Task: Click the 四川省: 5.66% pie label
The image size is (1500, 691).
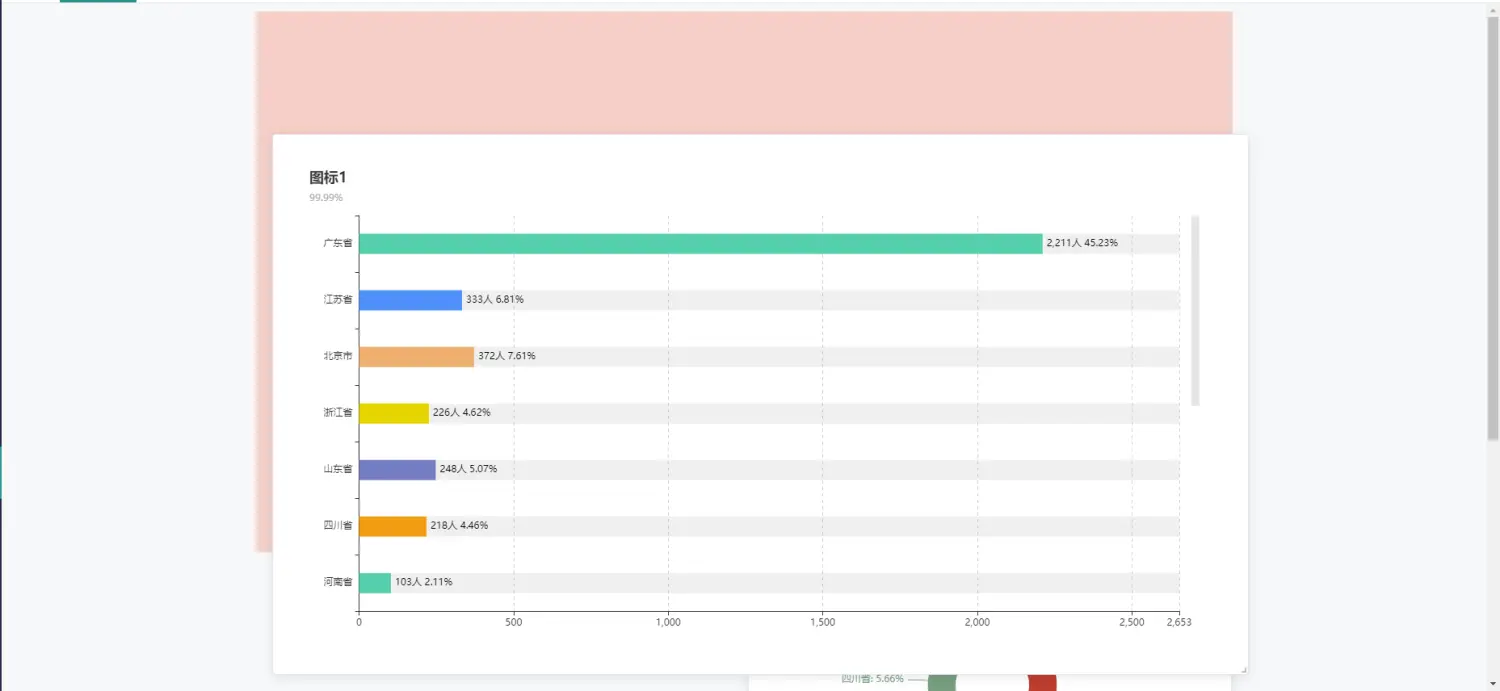Action: pyautogui.click(x=872, y=679)
